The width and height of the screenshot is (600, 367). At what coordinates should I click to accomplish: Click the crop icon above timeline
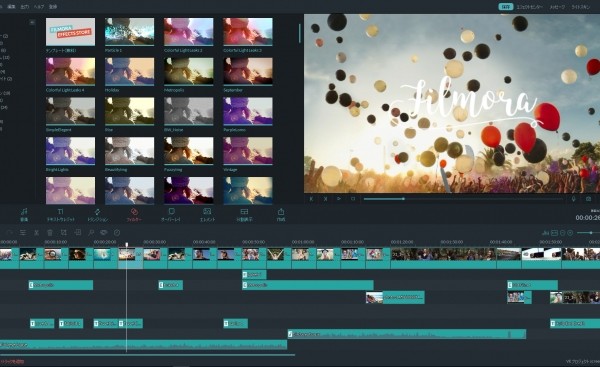coord(64,233)
